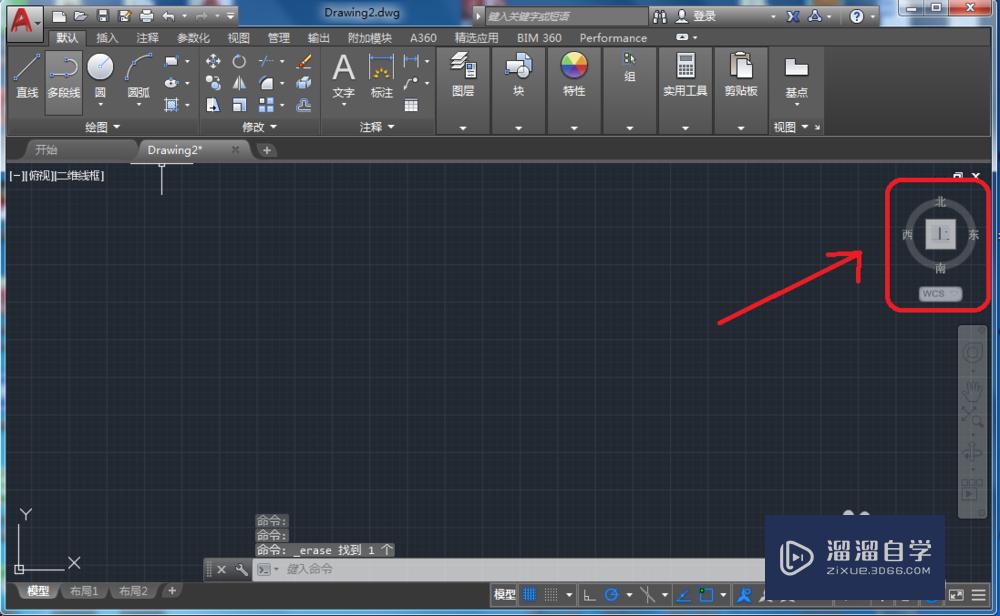Toggle snap mode in the status bar
Viewport: 1000px width, 616px height.
pyautogui.click(x=551, y=595)
